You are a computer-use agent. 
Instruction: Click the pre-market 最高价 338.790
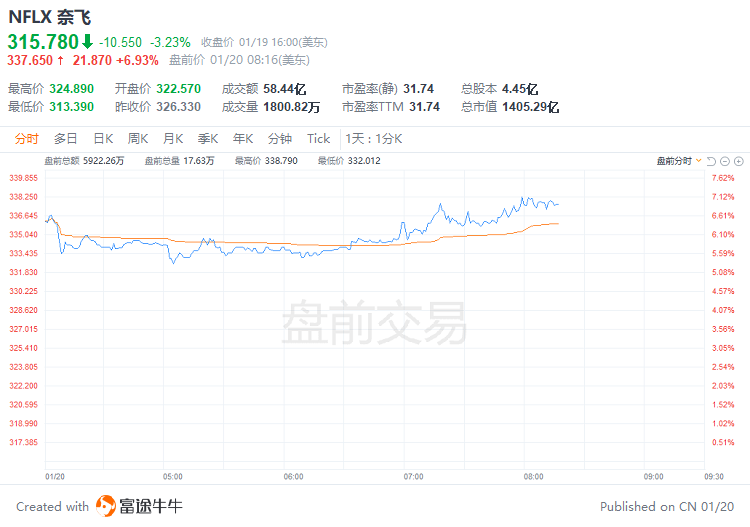click(x=281, y=161)
